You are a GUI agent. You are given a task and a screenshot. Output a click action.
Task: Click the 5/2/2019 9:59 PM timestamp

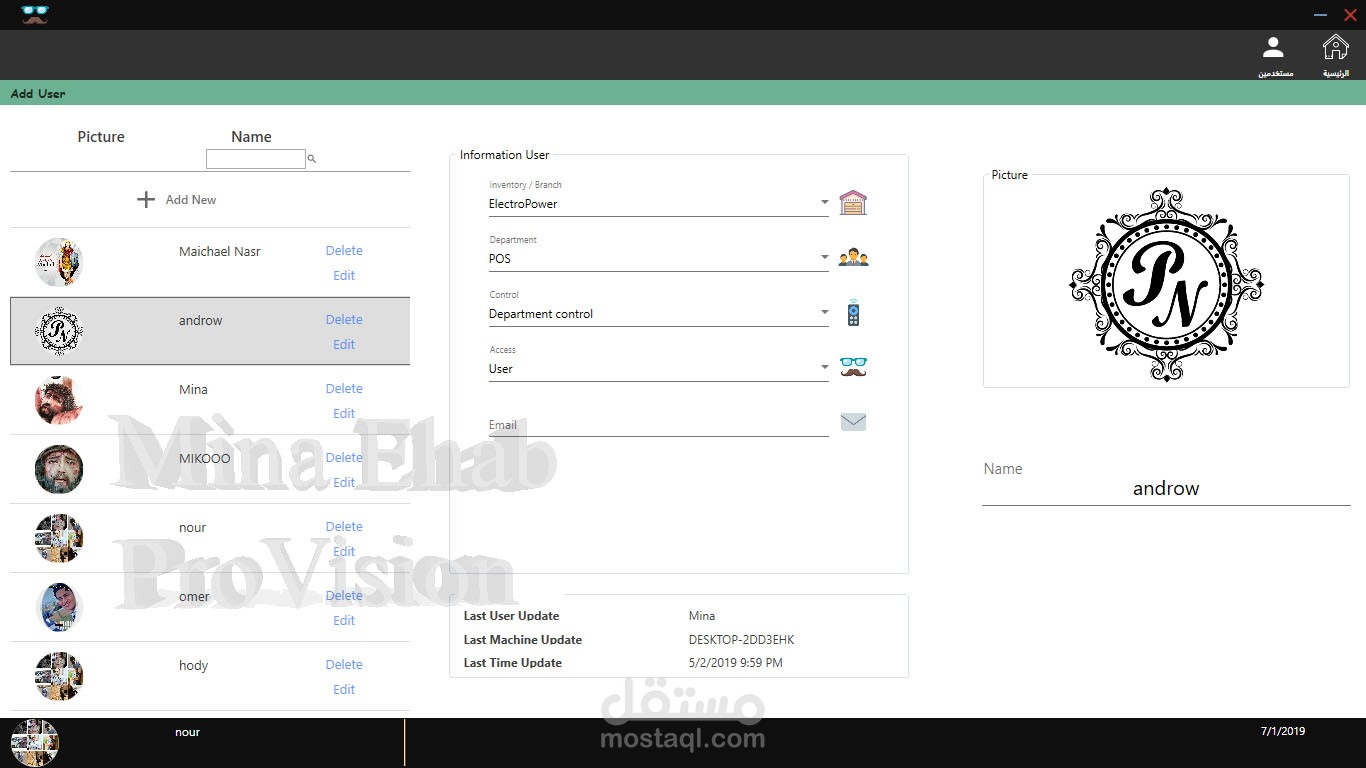point(736,663)
